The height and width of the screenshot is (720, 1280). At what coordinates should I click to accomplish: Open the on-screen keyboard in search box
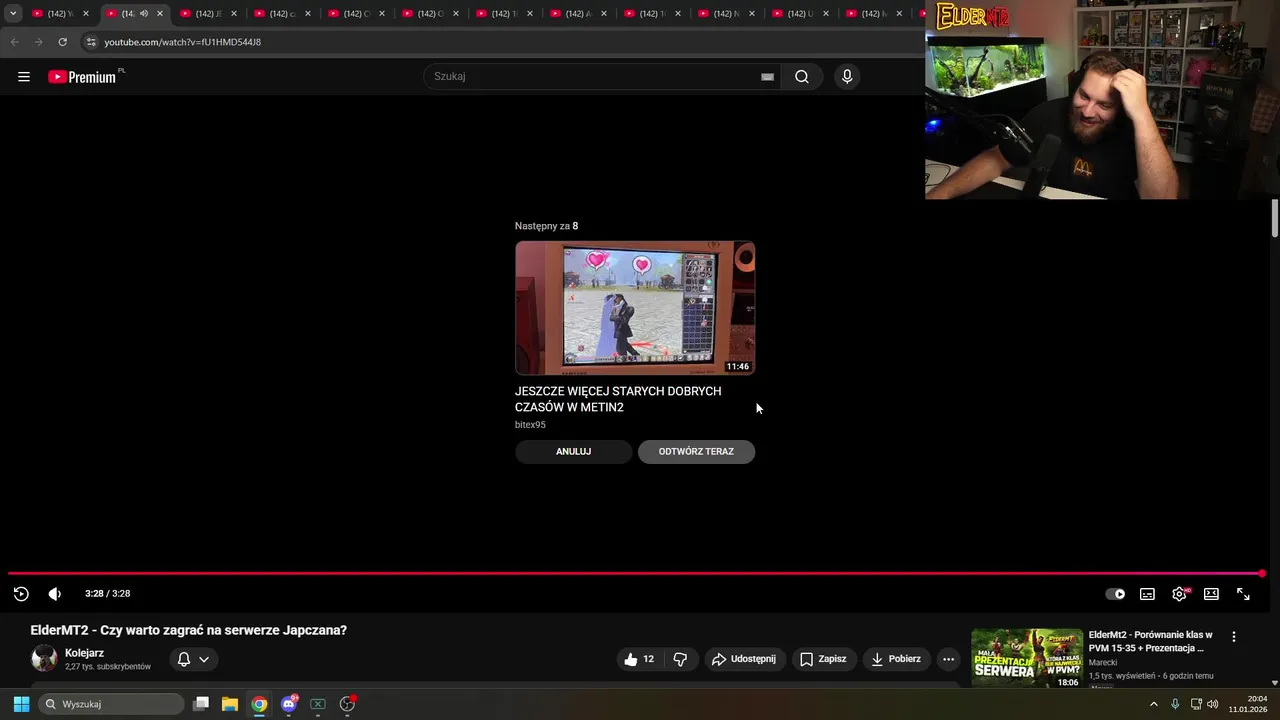[767, 77]
